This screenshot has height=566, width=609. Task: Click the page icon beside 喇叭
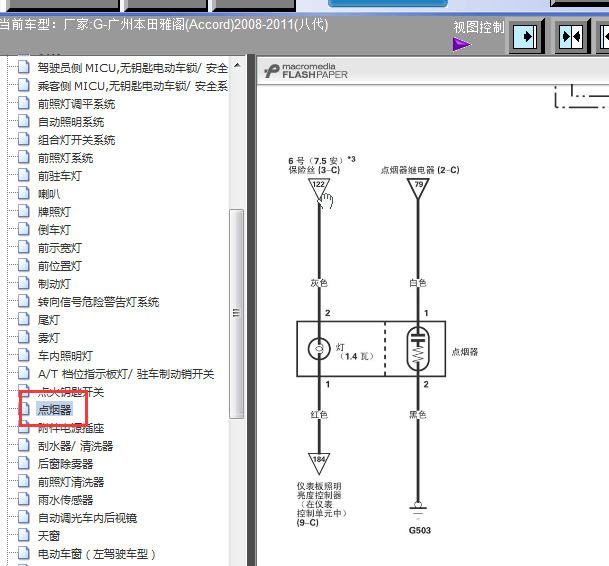(x=24, y=193)
